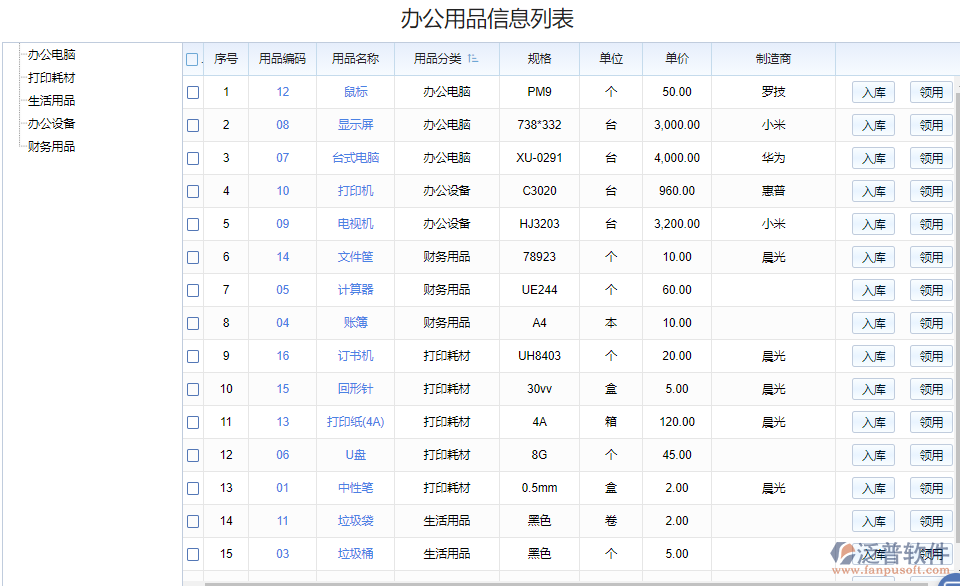The width and height of the screenshot is (960, 586).
Task: Click 入库 button for the 台式电脑 row
Action: (x=872, y=157)
